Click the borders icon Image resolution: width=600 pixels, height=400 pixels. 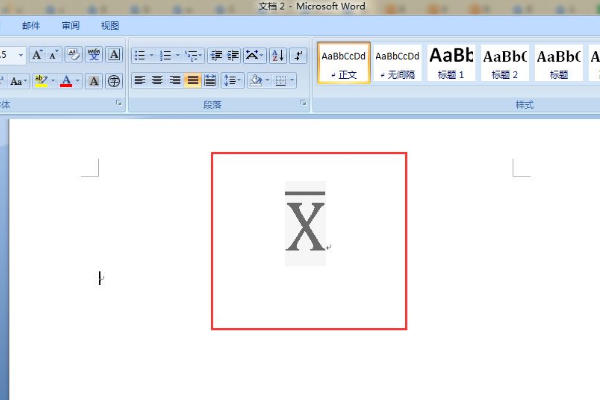(280, 80)
